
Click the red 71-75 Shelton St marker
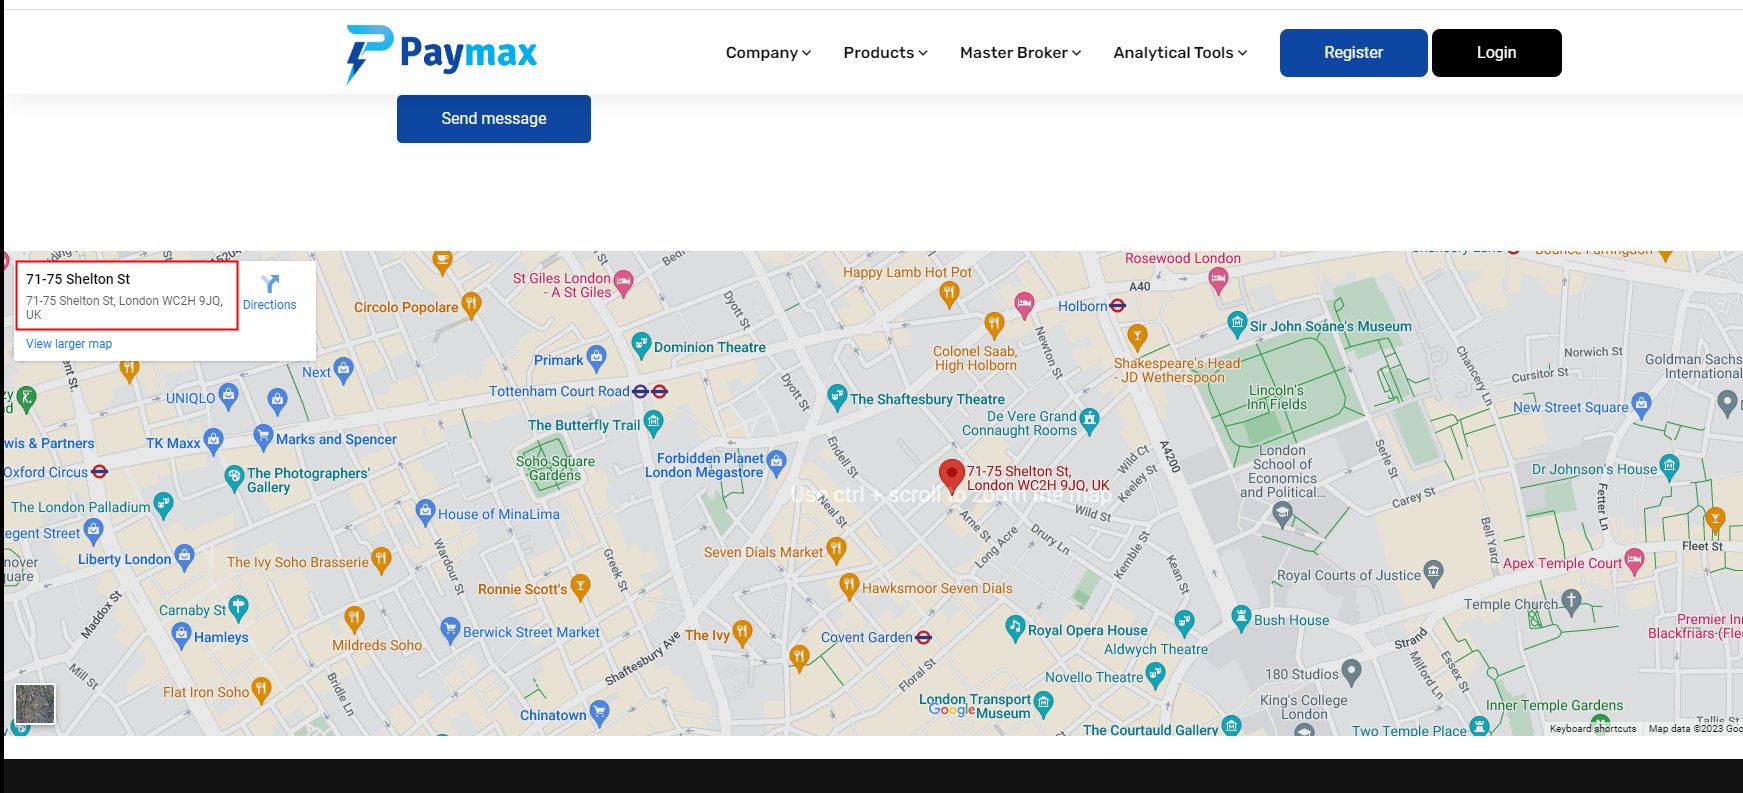[x=952, y=476]
